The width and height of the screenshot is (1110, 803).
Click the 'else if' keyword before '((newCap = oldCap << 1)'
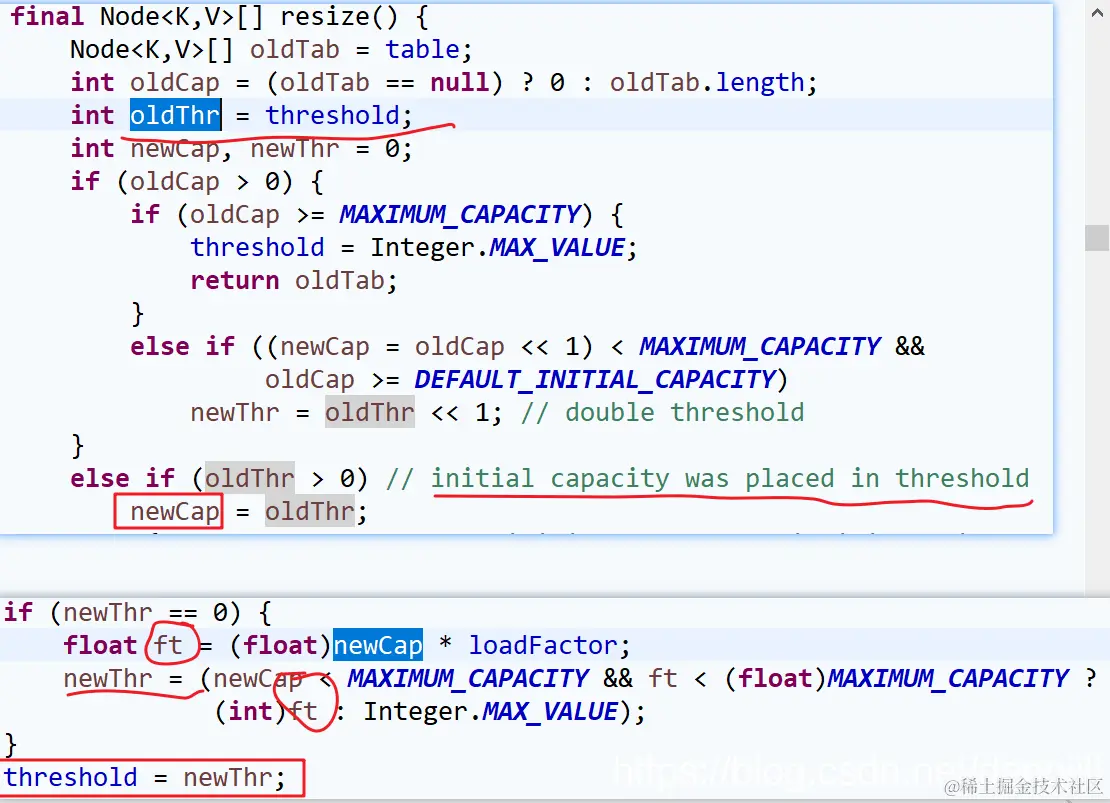point(182,346)
